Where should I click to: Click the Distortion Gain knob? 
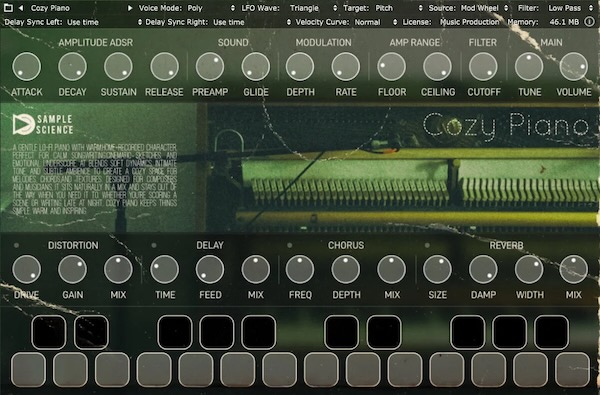(72, 269)
